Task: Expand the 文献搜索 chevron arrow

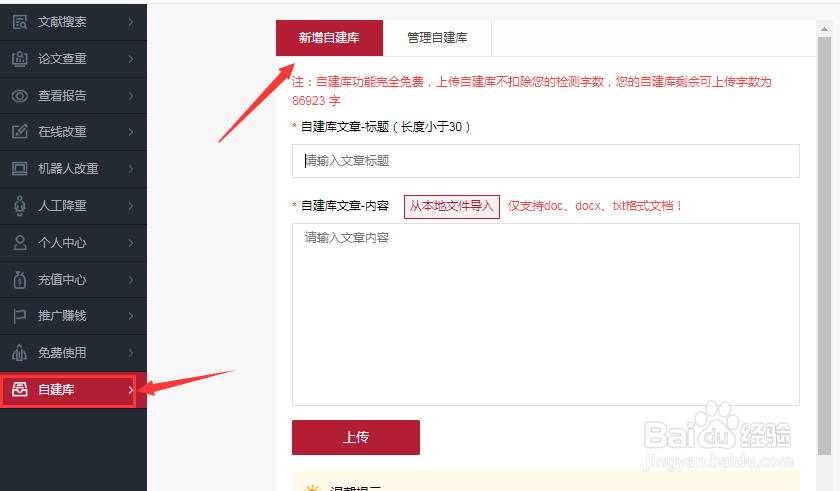Action: pyautogui.click(x=131, y=22)
